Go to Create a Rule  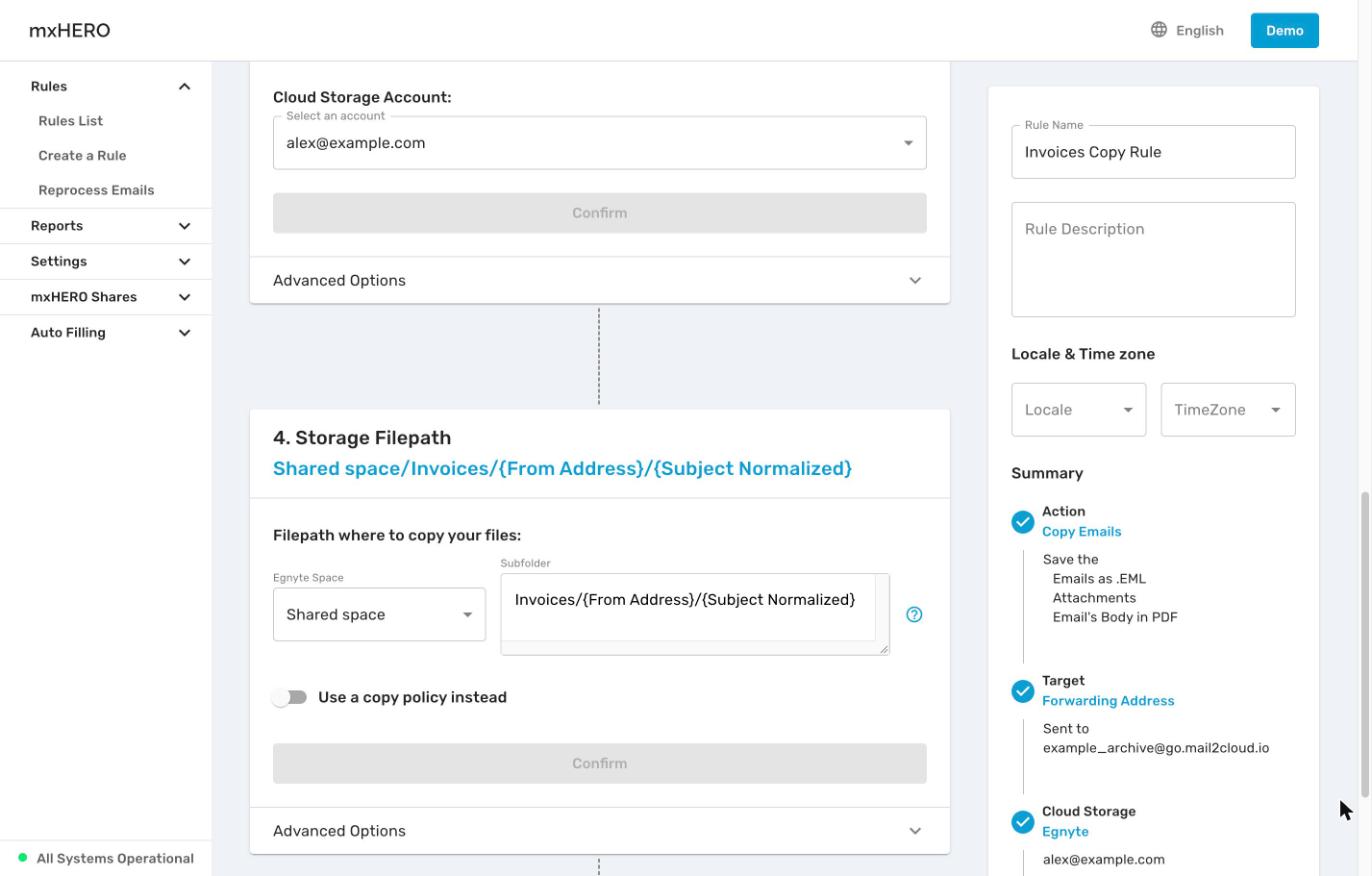(x=82, y=156)
